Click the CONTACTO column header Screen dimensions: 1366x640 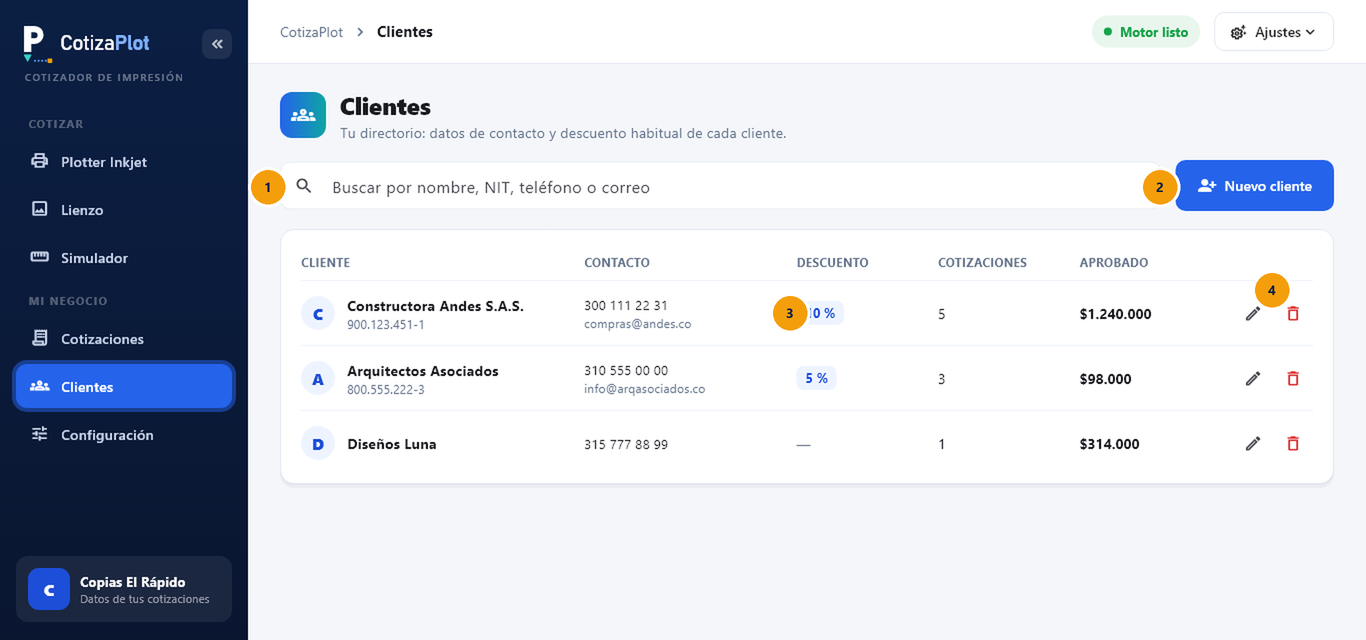(617, 263)
